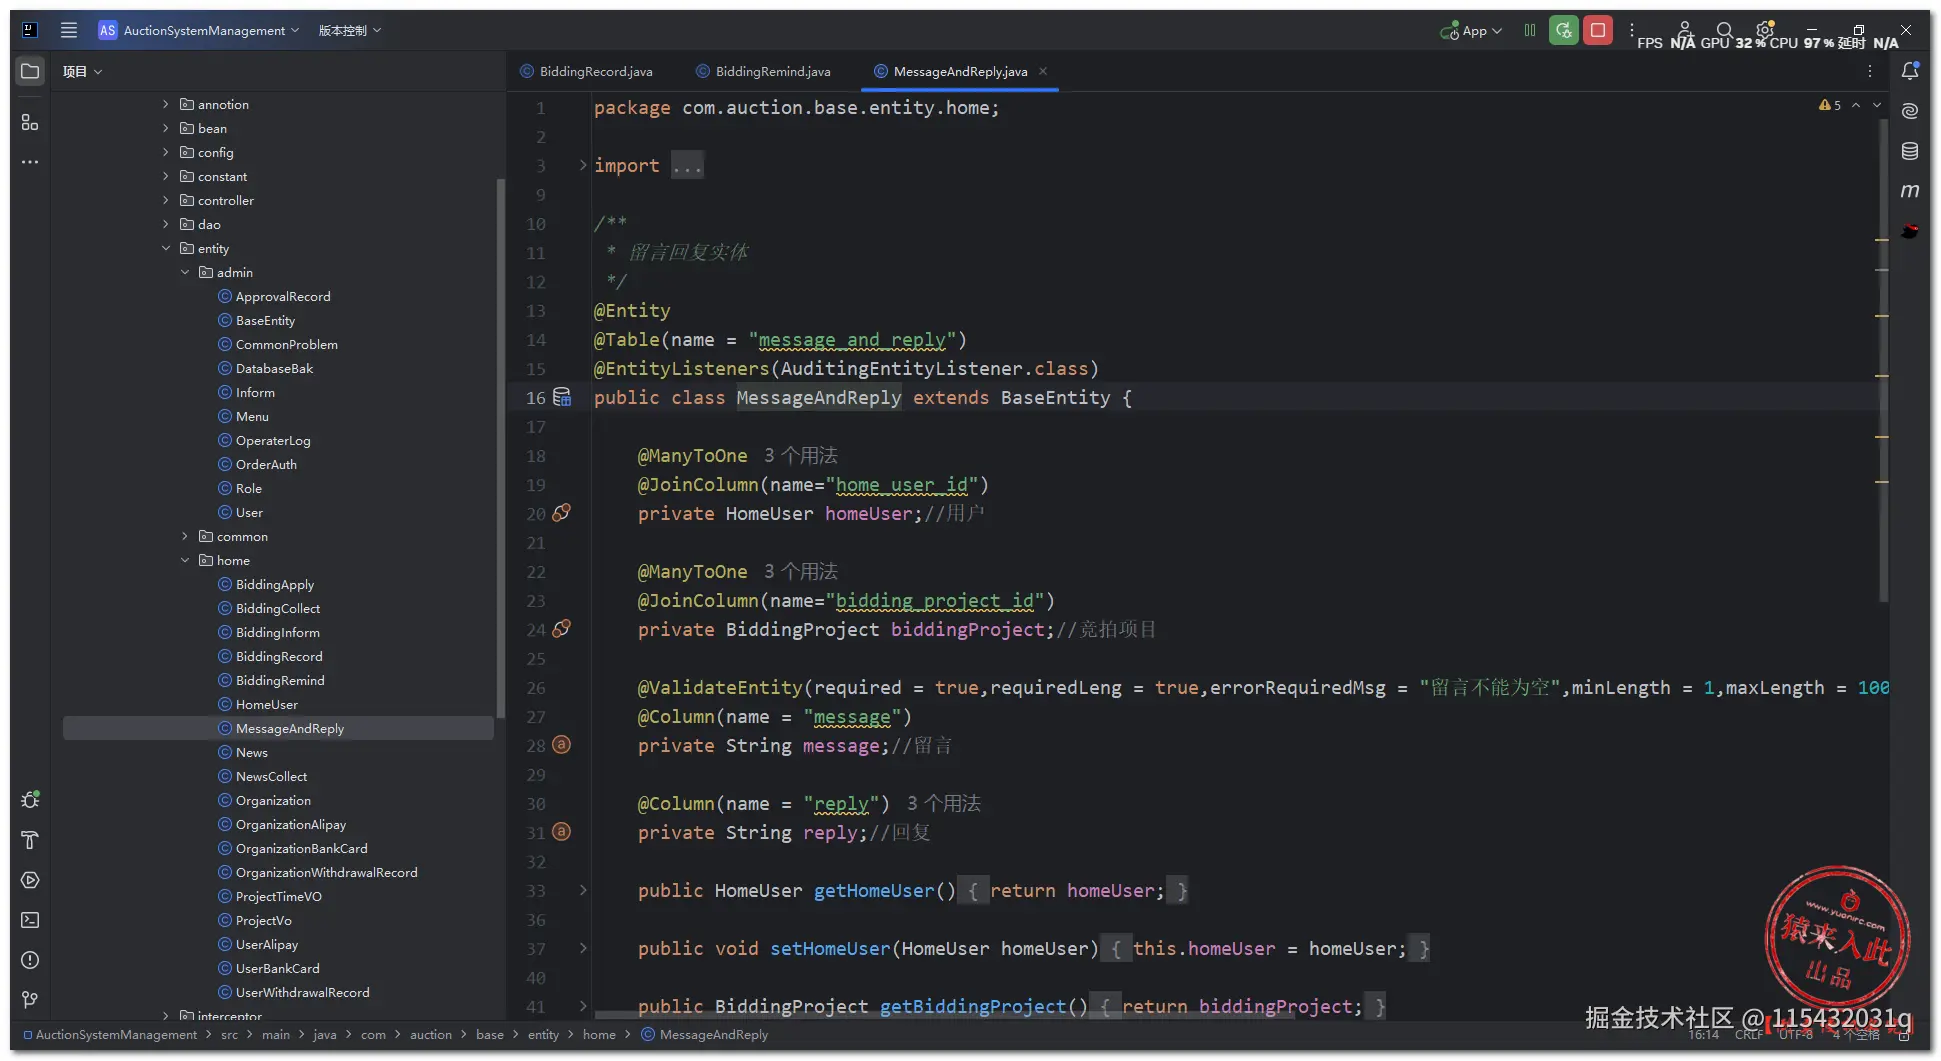Click the column gutter icon on line 31

click(x=562, y=831)
